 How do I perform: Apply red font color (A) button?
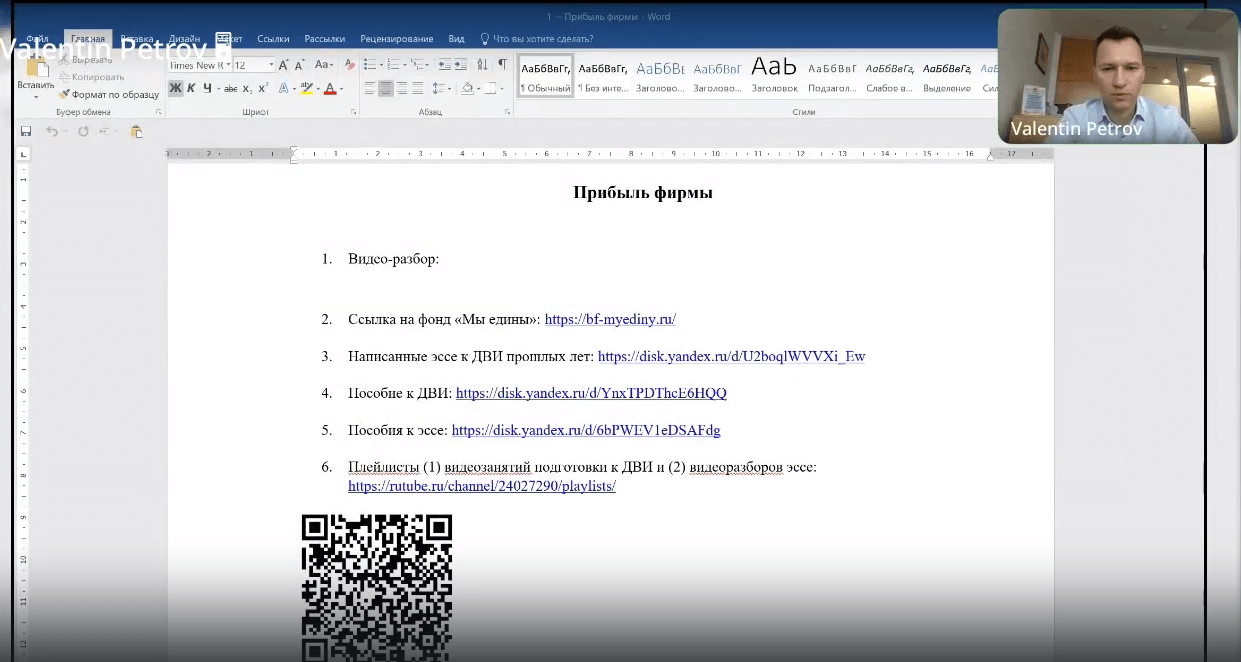(x=330, y=88)
